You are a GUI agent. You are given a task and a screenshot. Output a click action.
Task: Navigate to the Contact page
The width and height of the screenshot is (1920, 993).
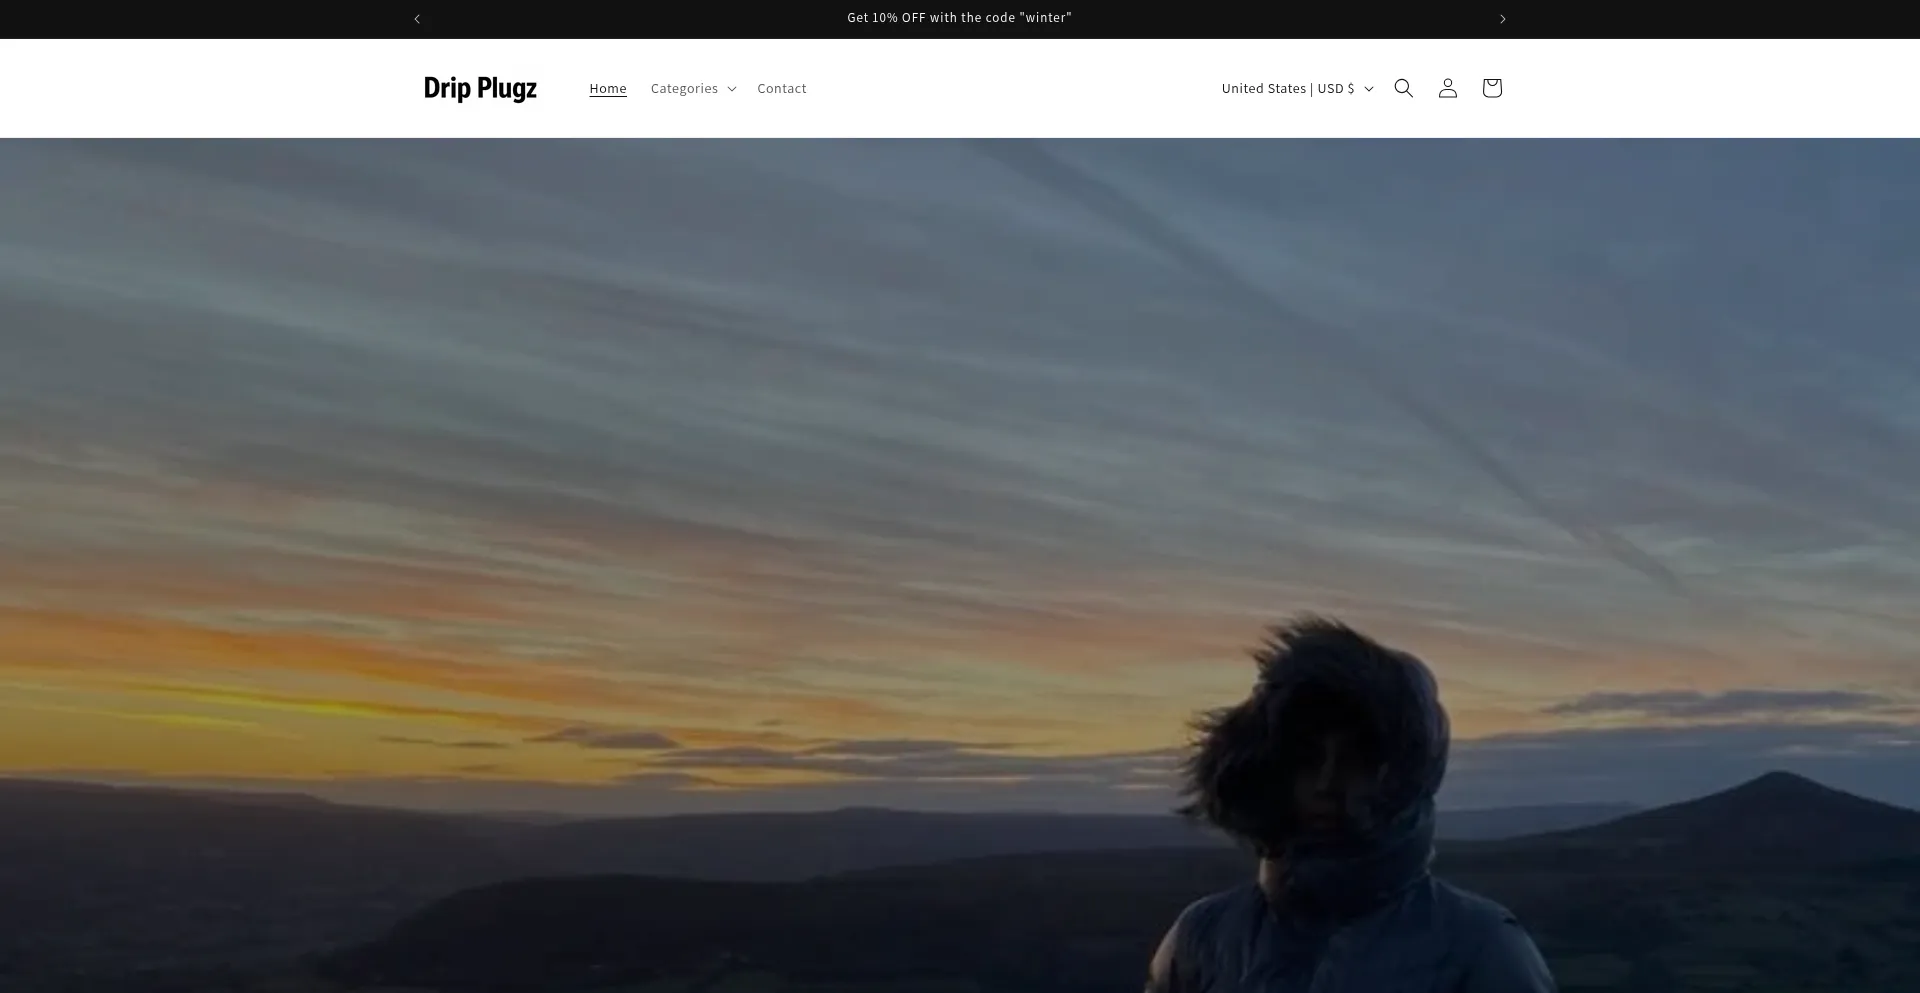(781, 88)
